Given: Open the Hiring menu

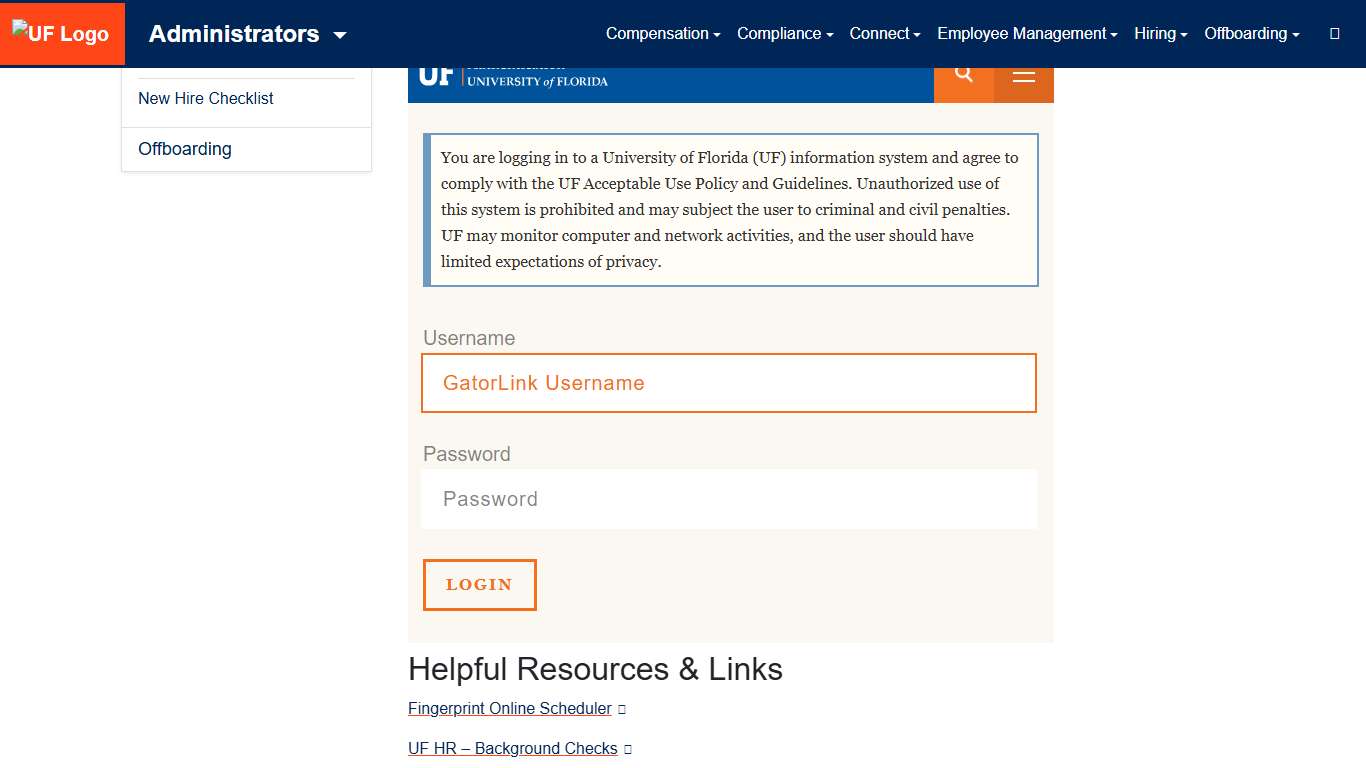Looking at the screenshot, I should (x=1160, y=34).
